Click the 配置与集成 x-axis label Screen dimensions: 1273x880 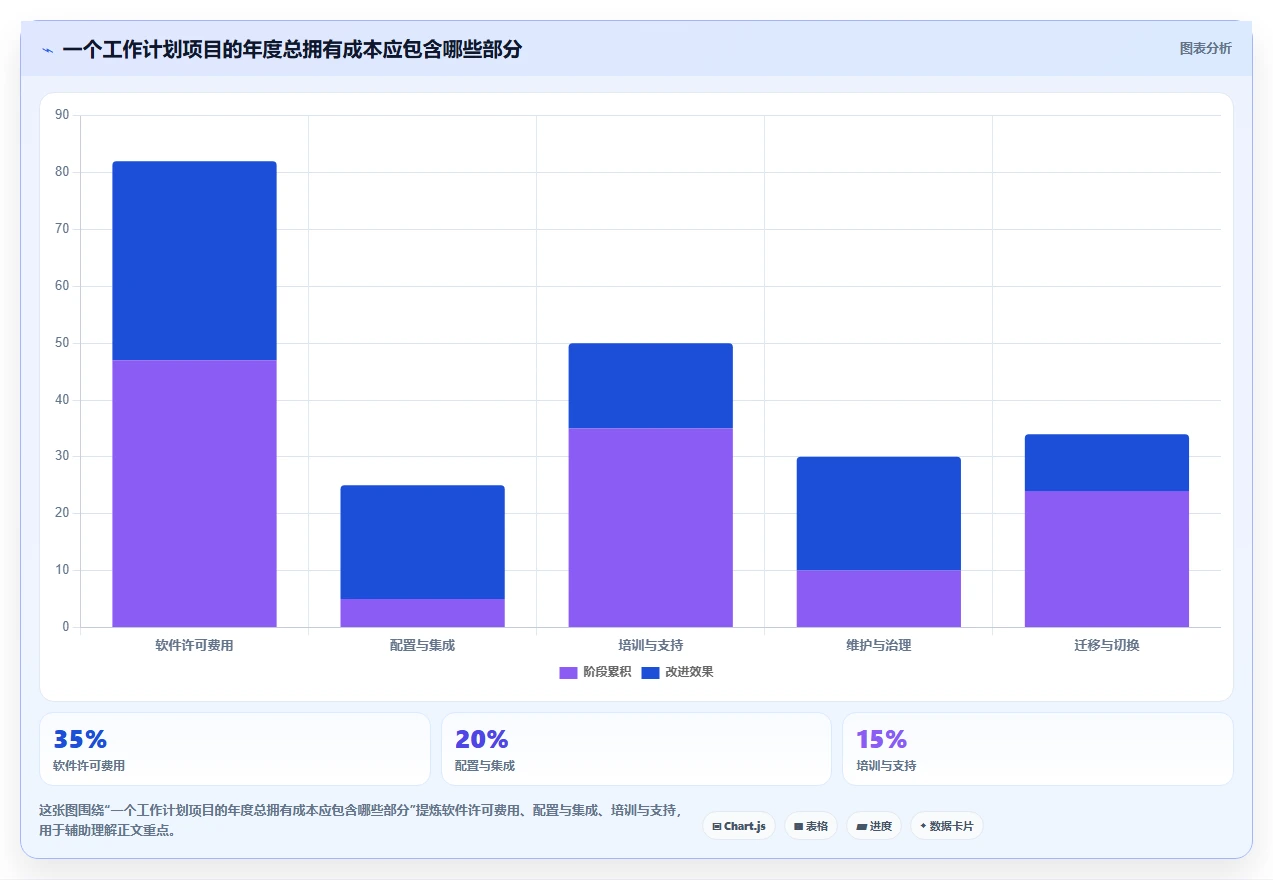point(422,645)
